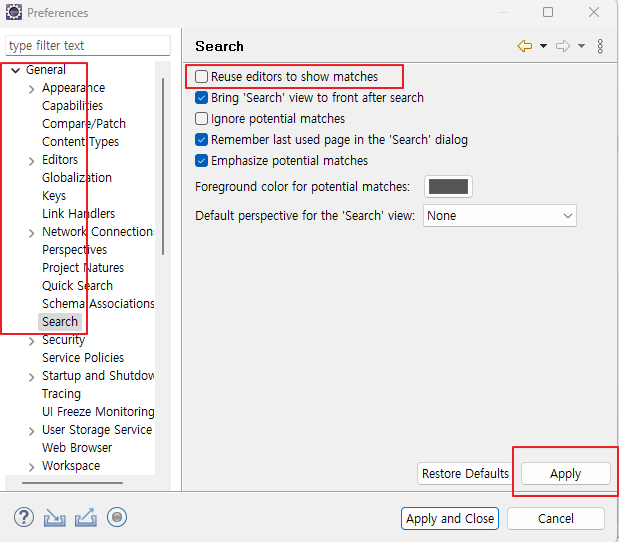Open the three-dot view menu icon
Screen dimensions: 619x542
[x=600, y=46]
